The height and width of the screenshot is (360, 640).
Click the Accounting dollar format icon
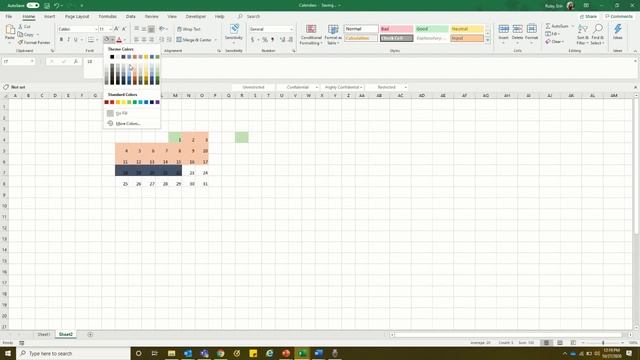tap(253, 40)
